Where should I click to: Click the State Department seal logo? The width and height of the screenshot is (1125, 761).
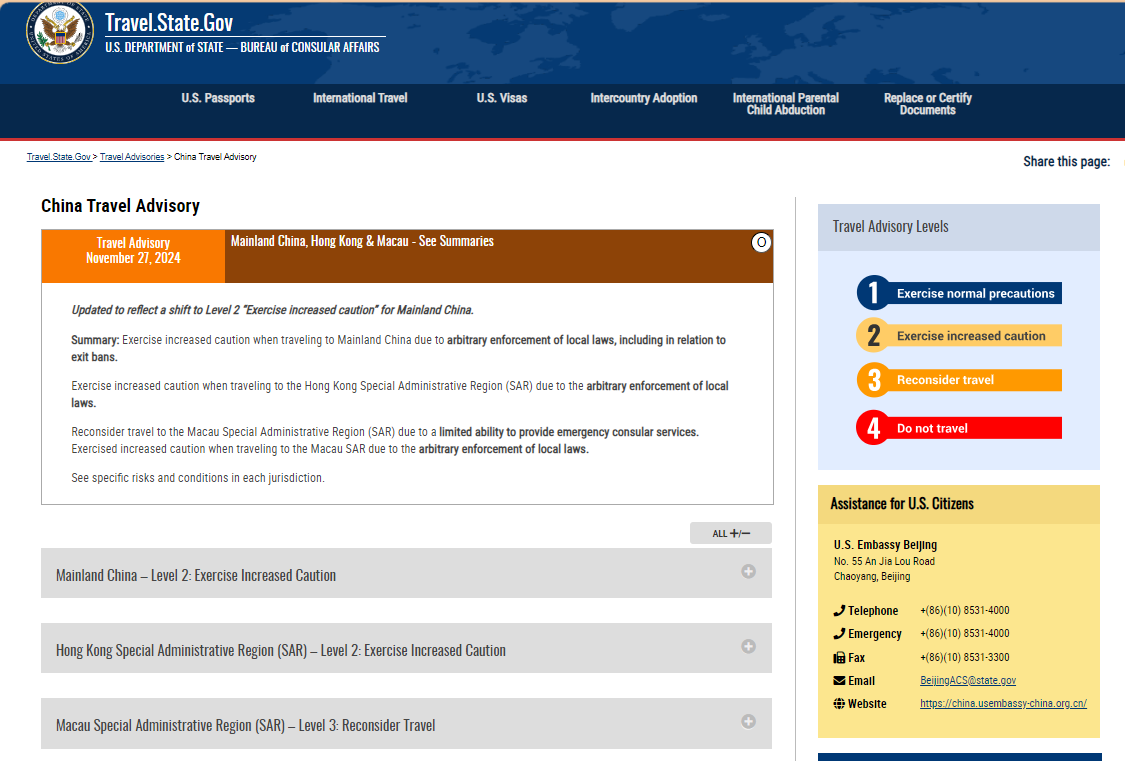tap(59, 32)
